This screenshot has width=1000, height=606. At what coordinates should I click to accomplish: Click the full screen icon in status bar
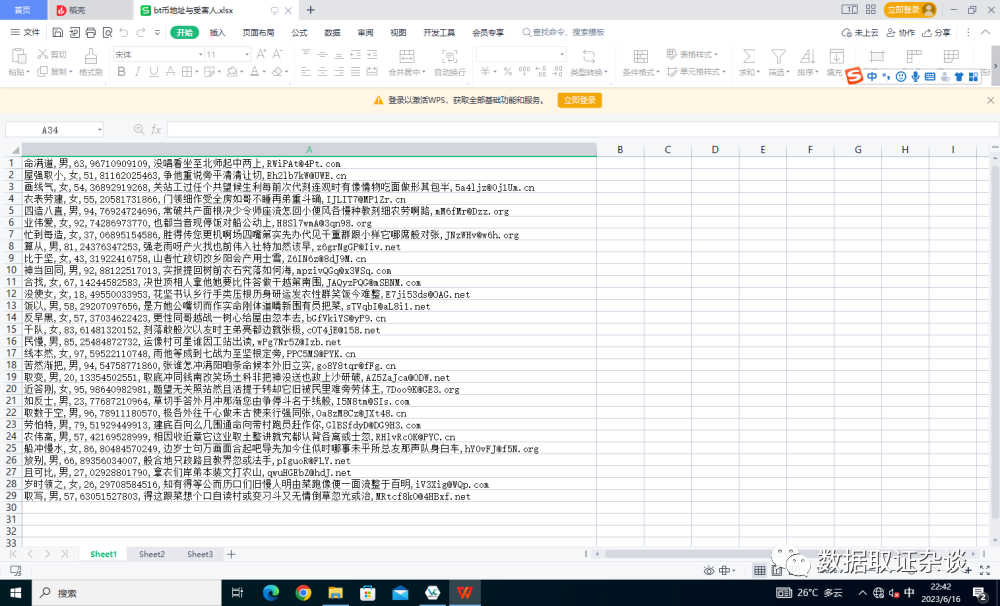pos(985,570)
